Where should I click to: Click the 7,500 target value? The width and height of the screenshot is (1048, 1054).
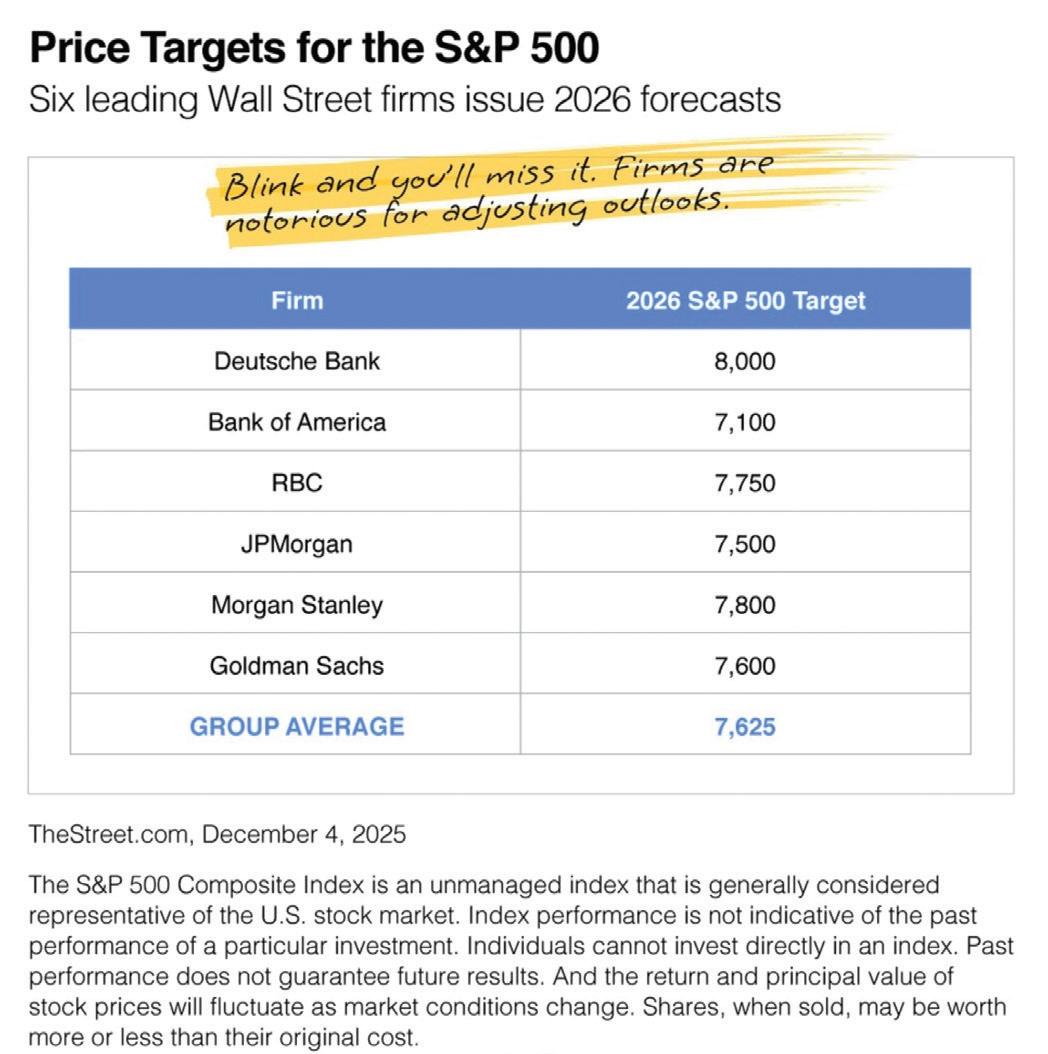tap(745, 544)
